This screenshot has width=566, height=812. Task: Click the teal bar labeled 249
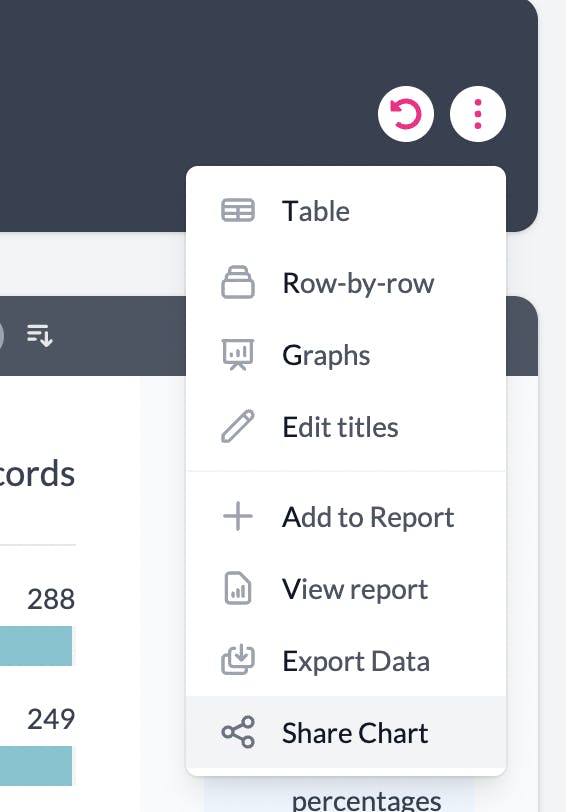pos(36,766)
